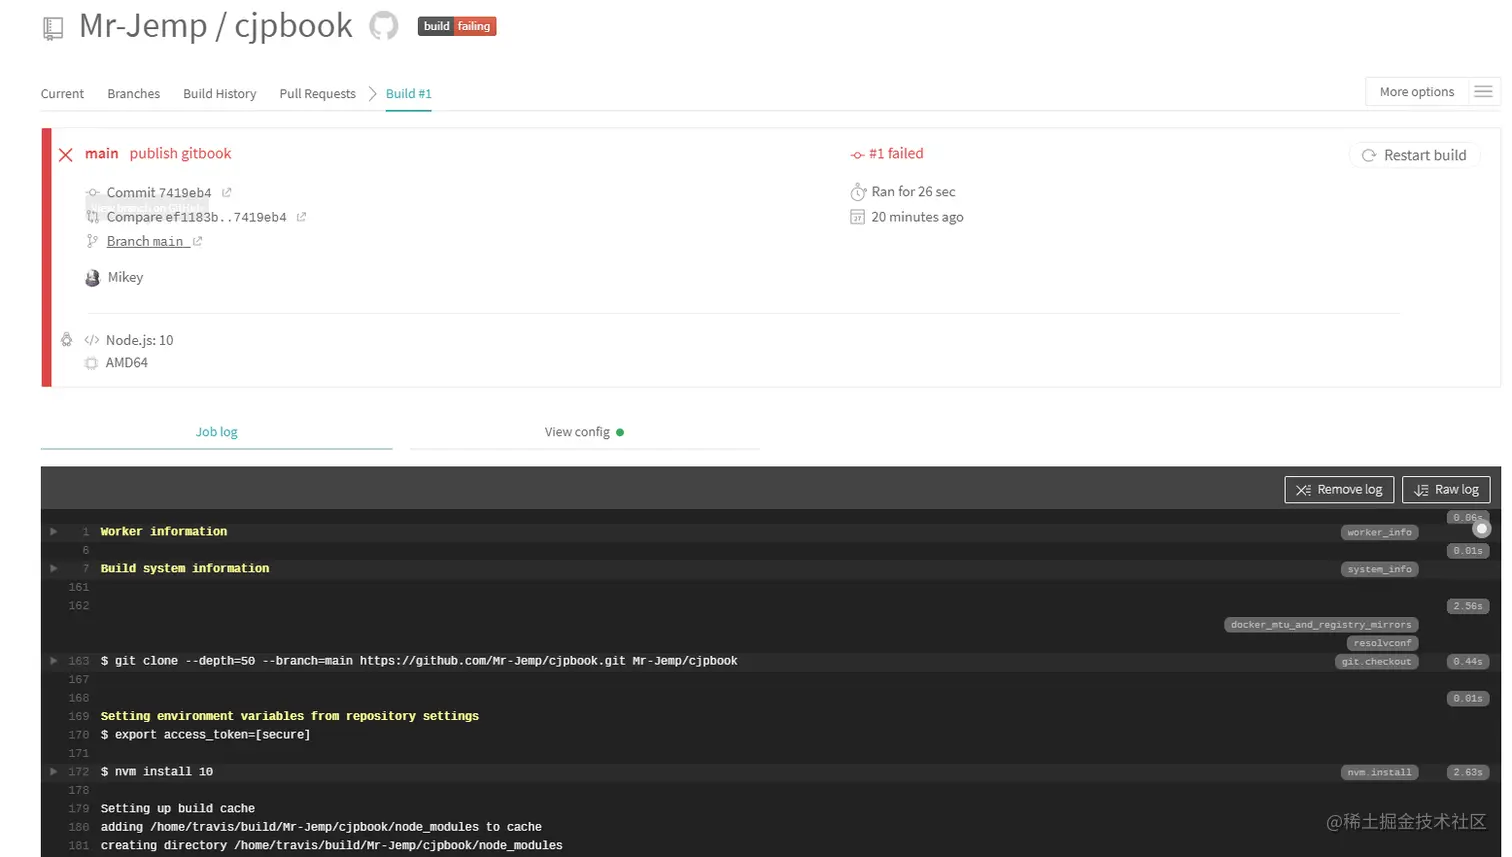1512x857 pixels.
Task: Click the nvm.install log tag
Action: coord(1379,772)
